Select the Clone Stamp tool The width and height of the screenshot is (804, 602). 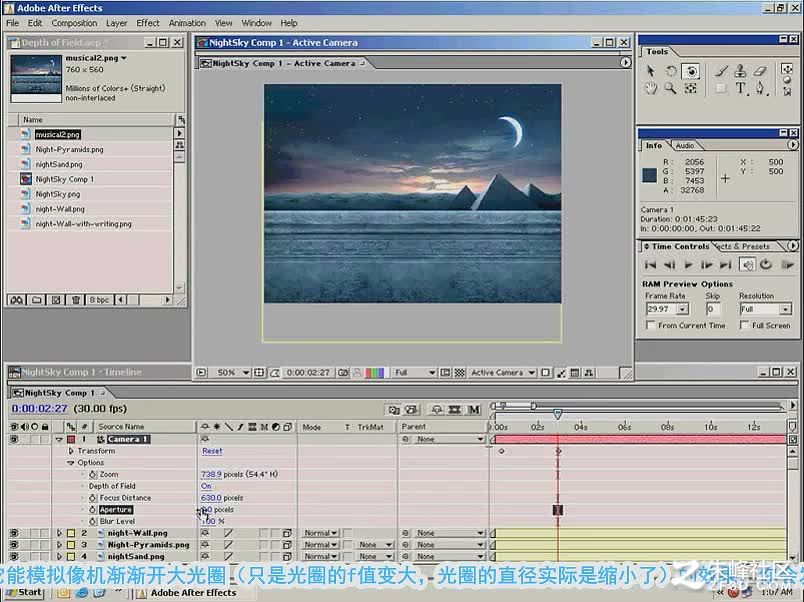click(x=740, y=71)
